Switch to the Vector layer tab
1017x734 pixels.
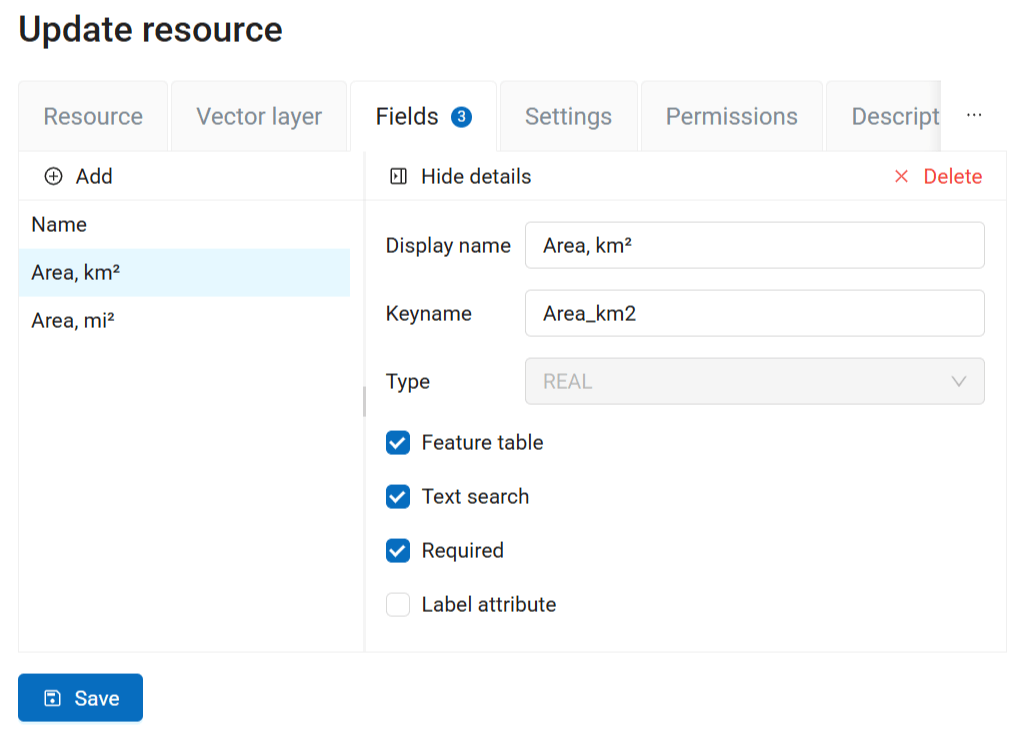[x=259, y=117]
